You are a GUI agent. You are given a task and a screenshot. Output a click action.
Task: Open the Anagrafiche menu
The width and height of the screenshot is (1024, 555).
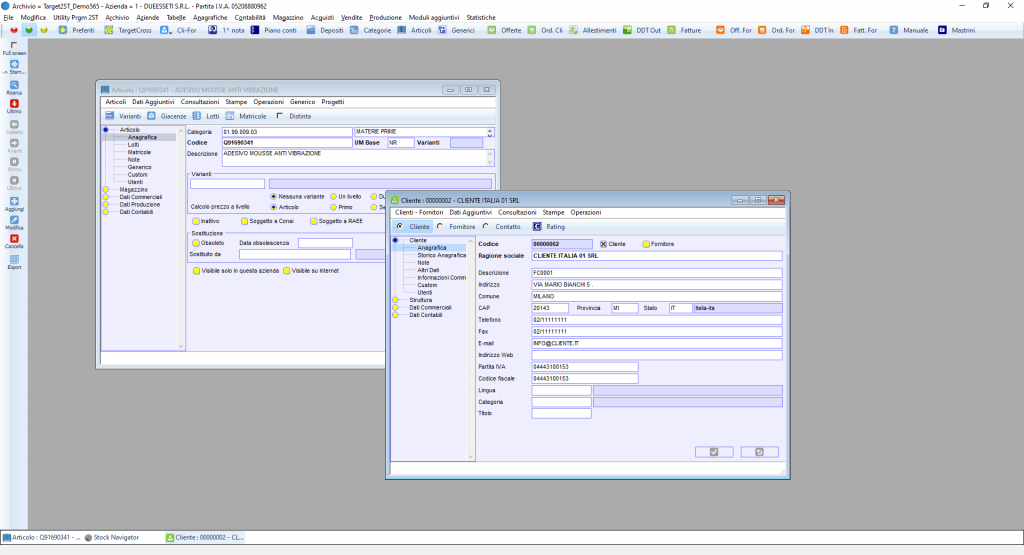pos(210,18)
